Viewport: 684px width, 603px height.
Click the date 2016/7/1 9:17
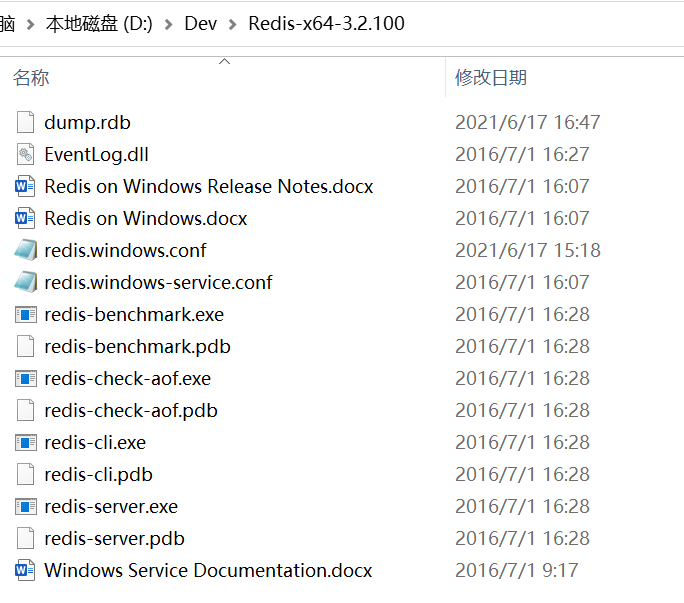[x=516, y=570]
